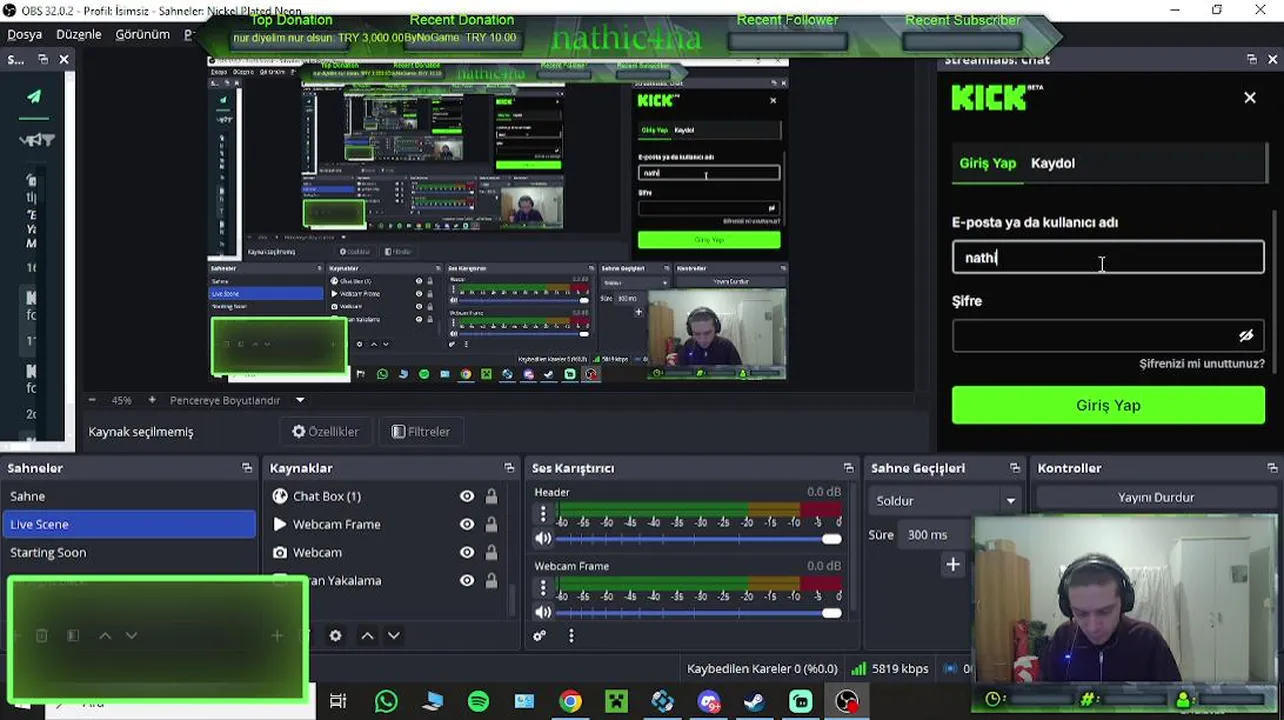Open advanced audio properties gears icon
Screen dimensions: 1284x720
click(540, 635)
